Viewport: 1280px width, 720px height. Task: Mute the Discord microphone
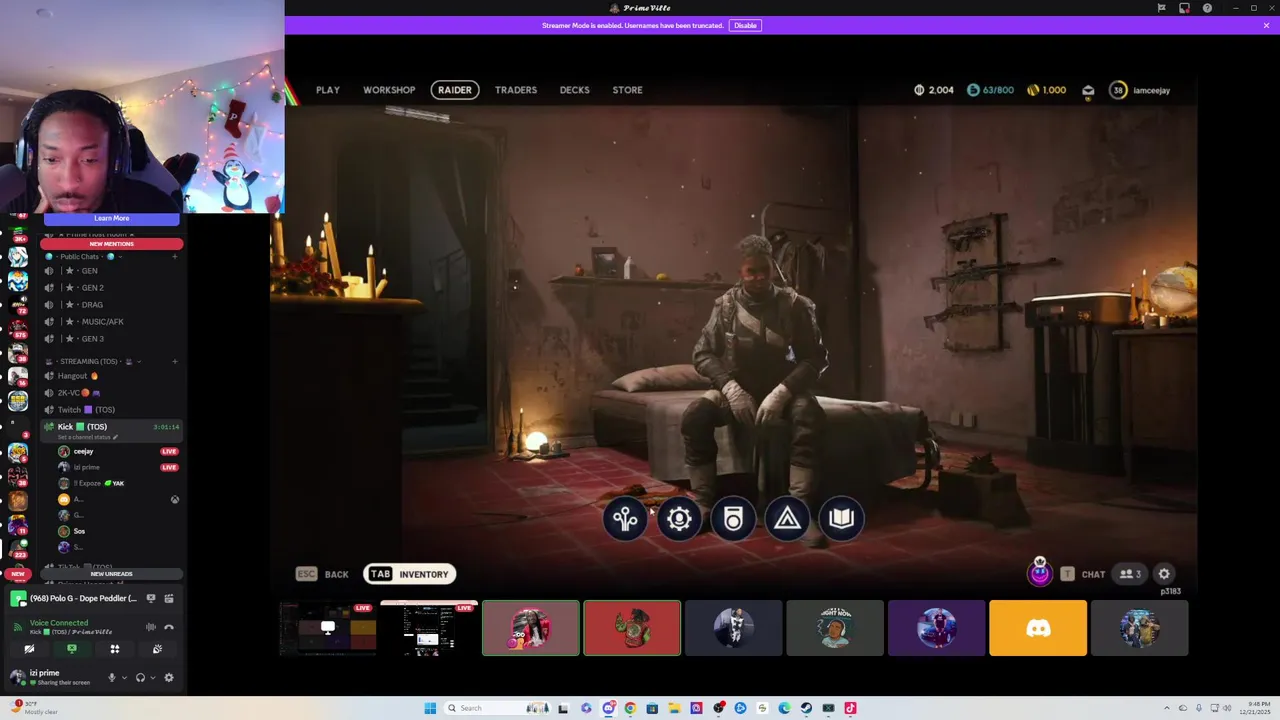pyautogui.click(x=112, y=678)
